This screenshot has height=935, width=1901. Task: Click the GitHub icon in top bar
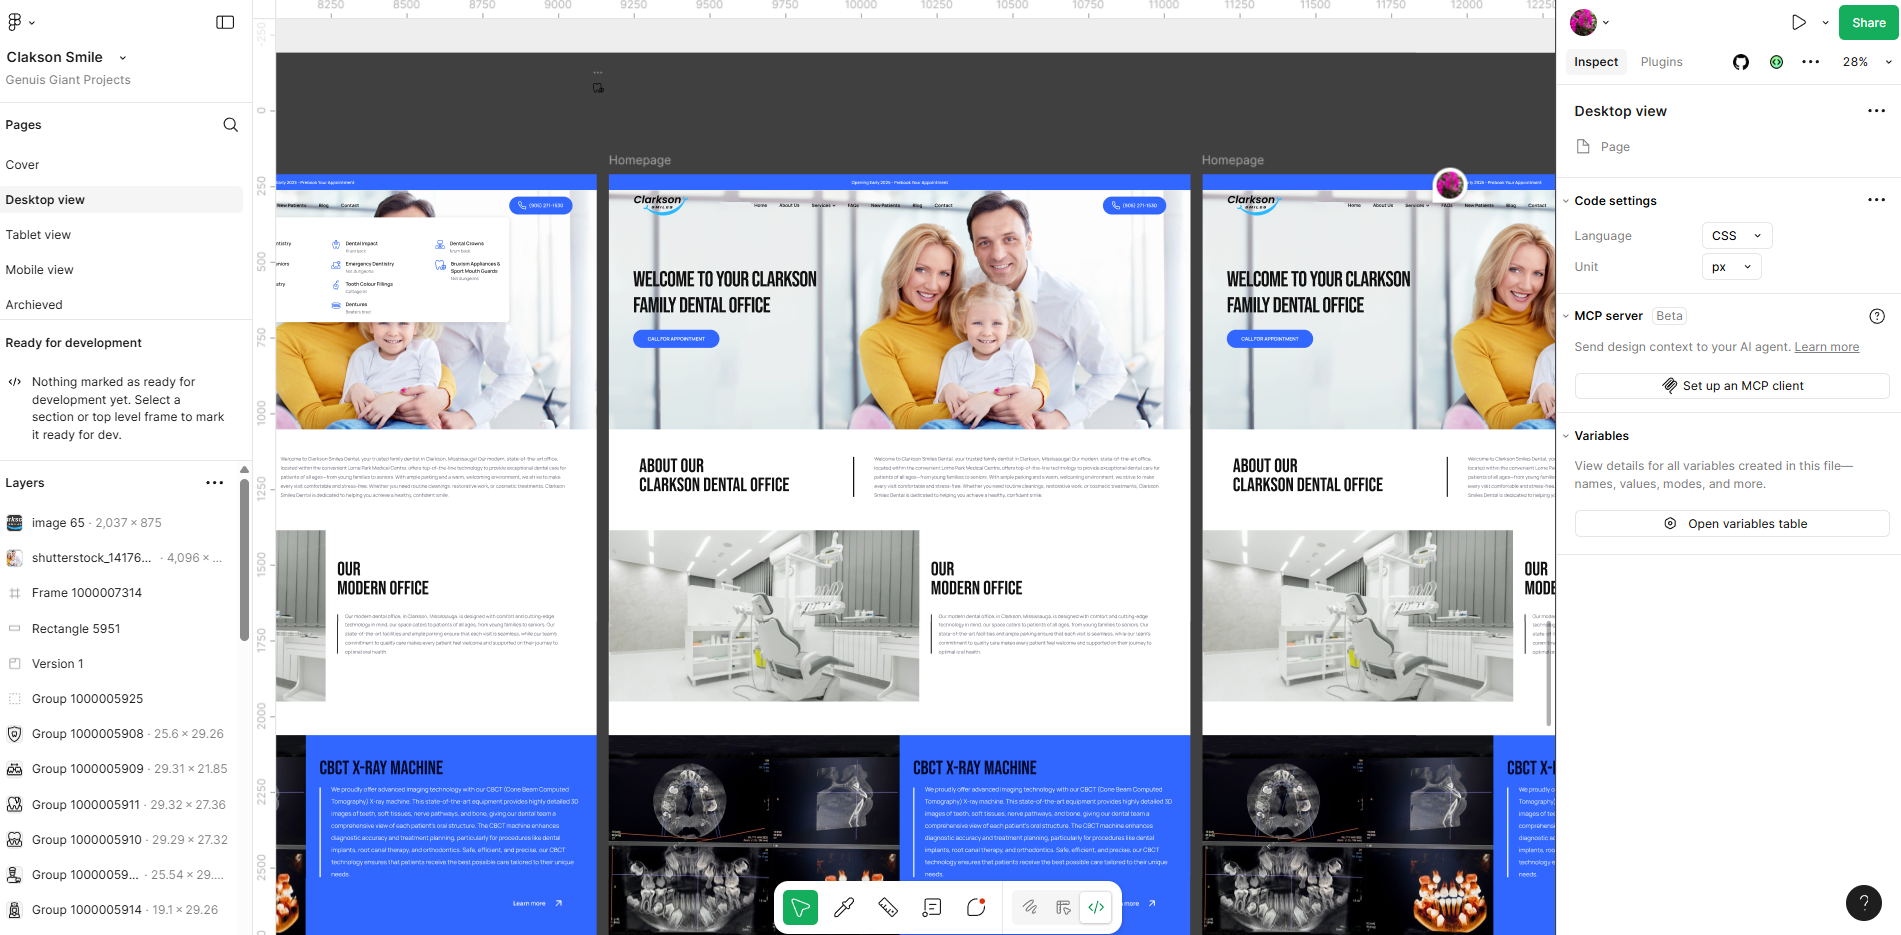(1741, 62)
